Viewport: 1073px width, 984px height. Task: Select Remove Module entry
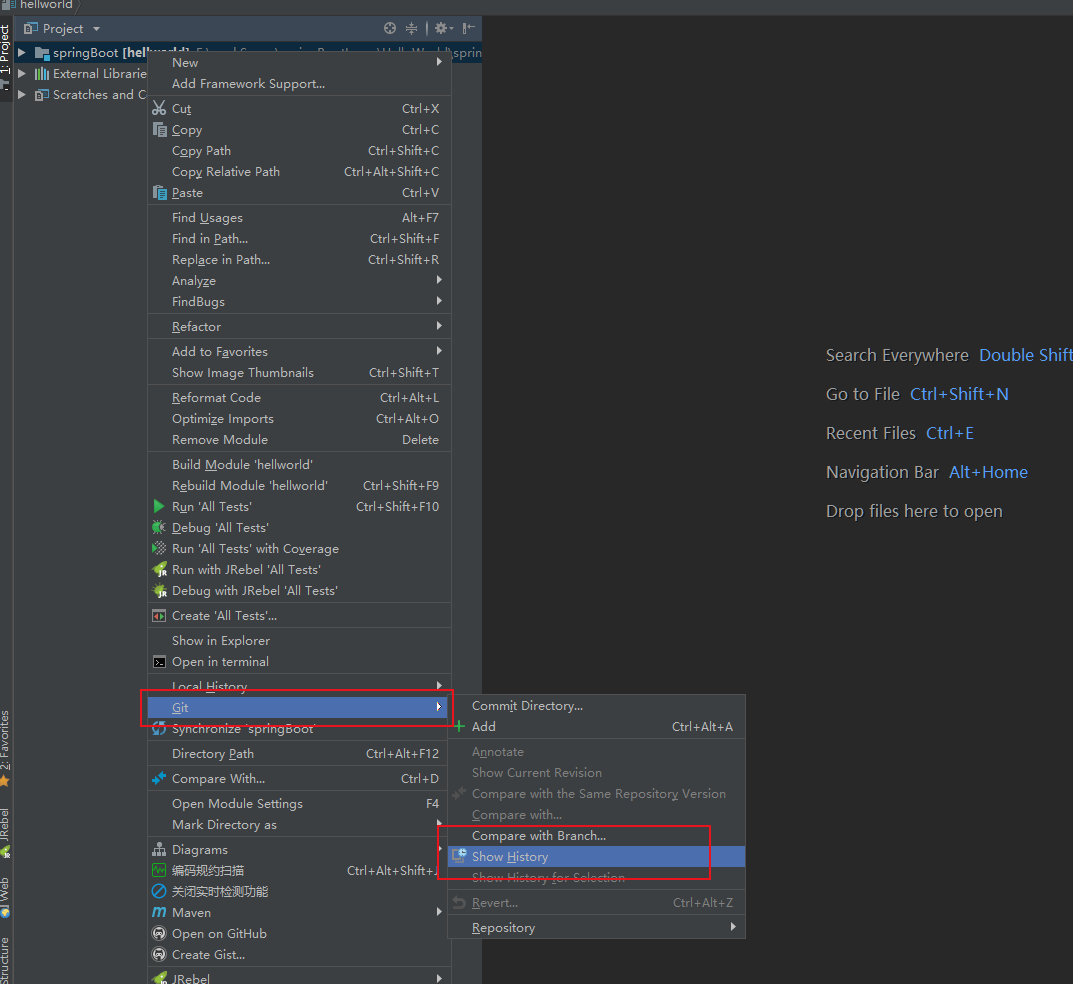click(299, 439)
